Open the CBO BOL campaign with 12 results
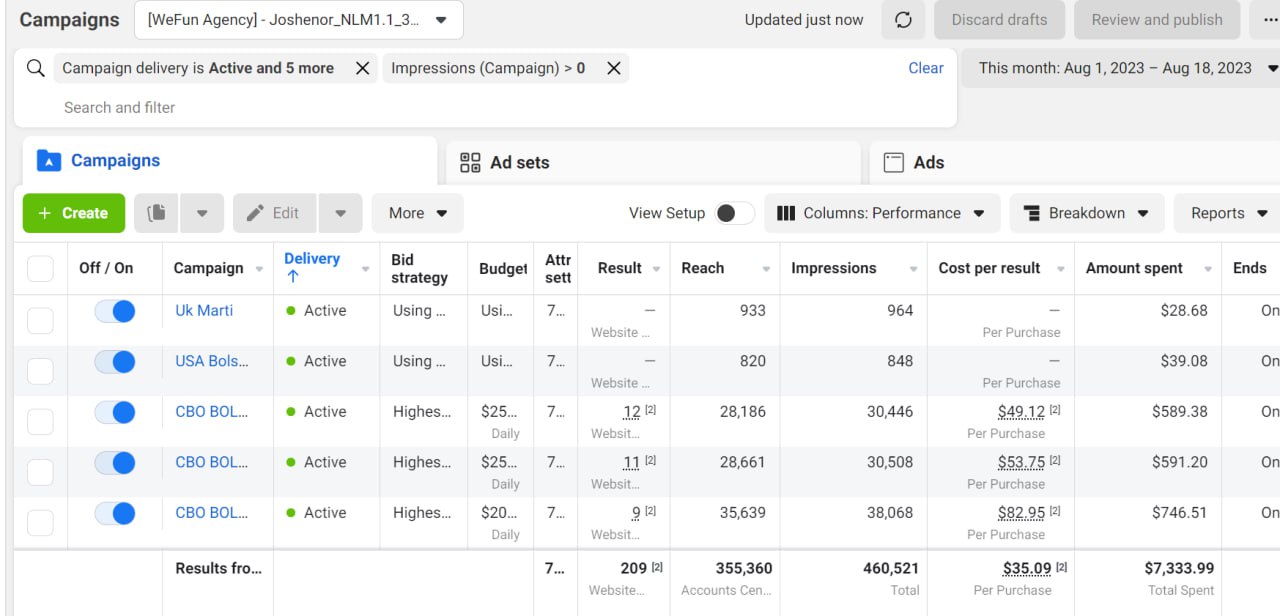This screenshot has height=616, width=1280. click(212, 411)
